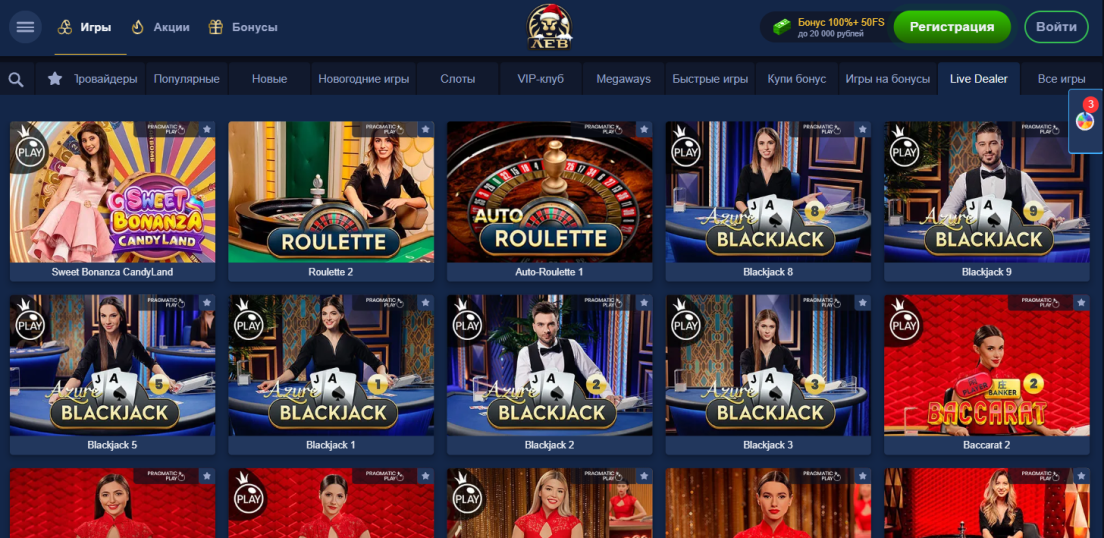Select the Слоты category tab
The width and height of the screenshot is (1104, 538).
click(x=458, y=79)
